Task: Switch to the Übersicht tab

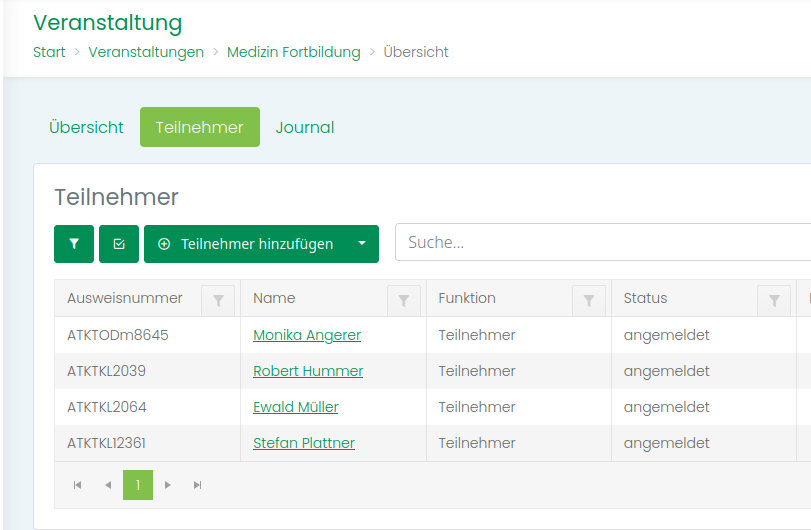Action: point(86,127)
